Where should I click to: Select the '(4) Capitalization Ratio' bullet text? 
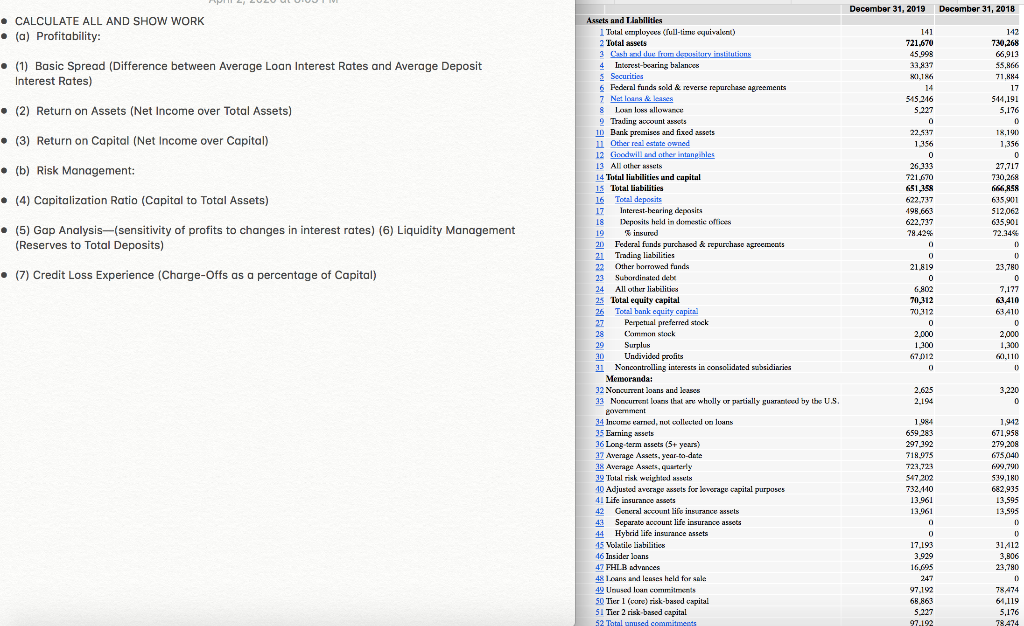pos(142,200)
